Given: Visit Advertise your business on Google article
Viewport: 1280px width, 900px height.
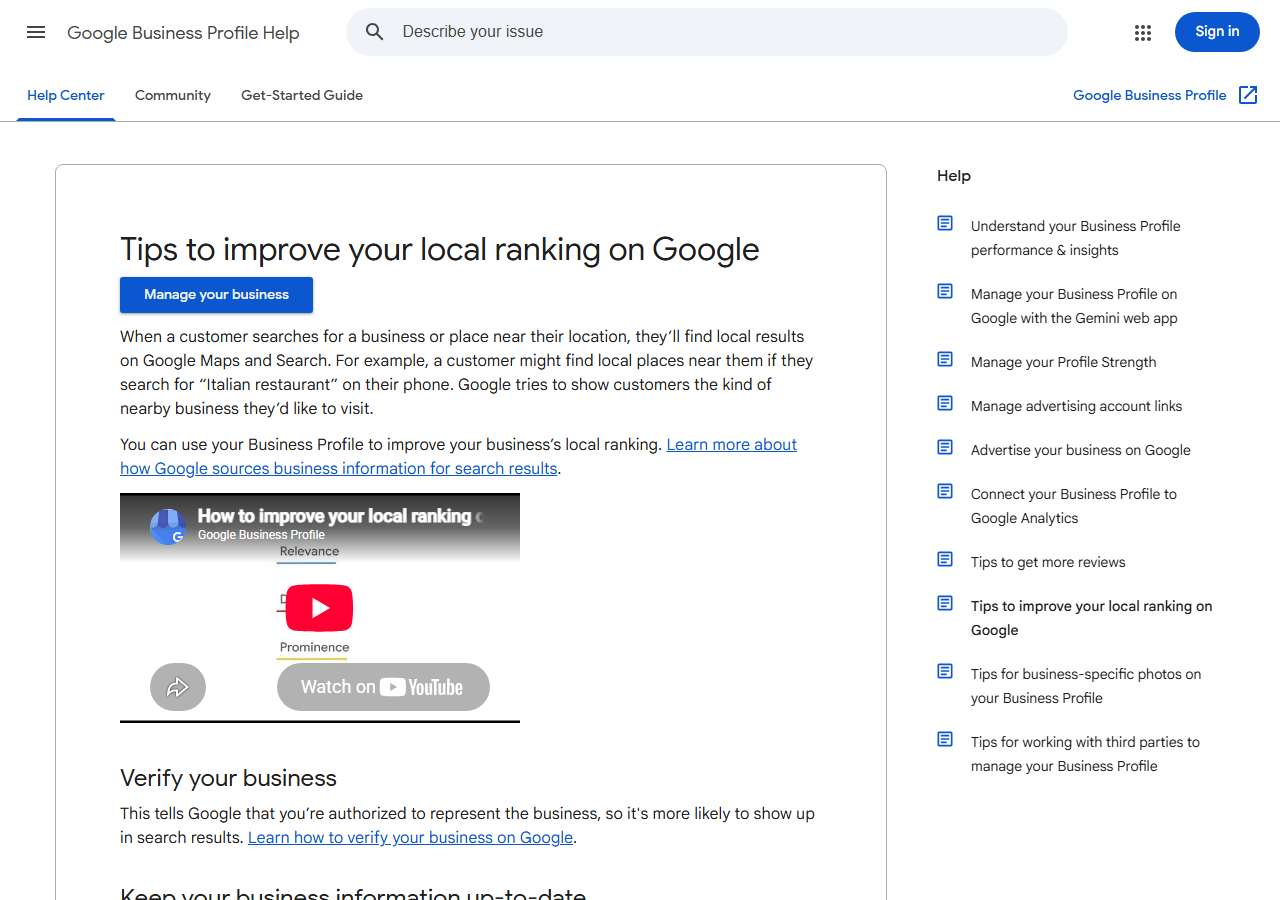Looking at the screenshot, I should click(x=1081, y=450).
